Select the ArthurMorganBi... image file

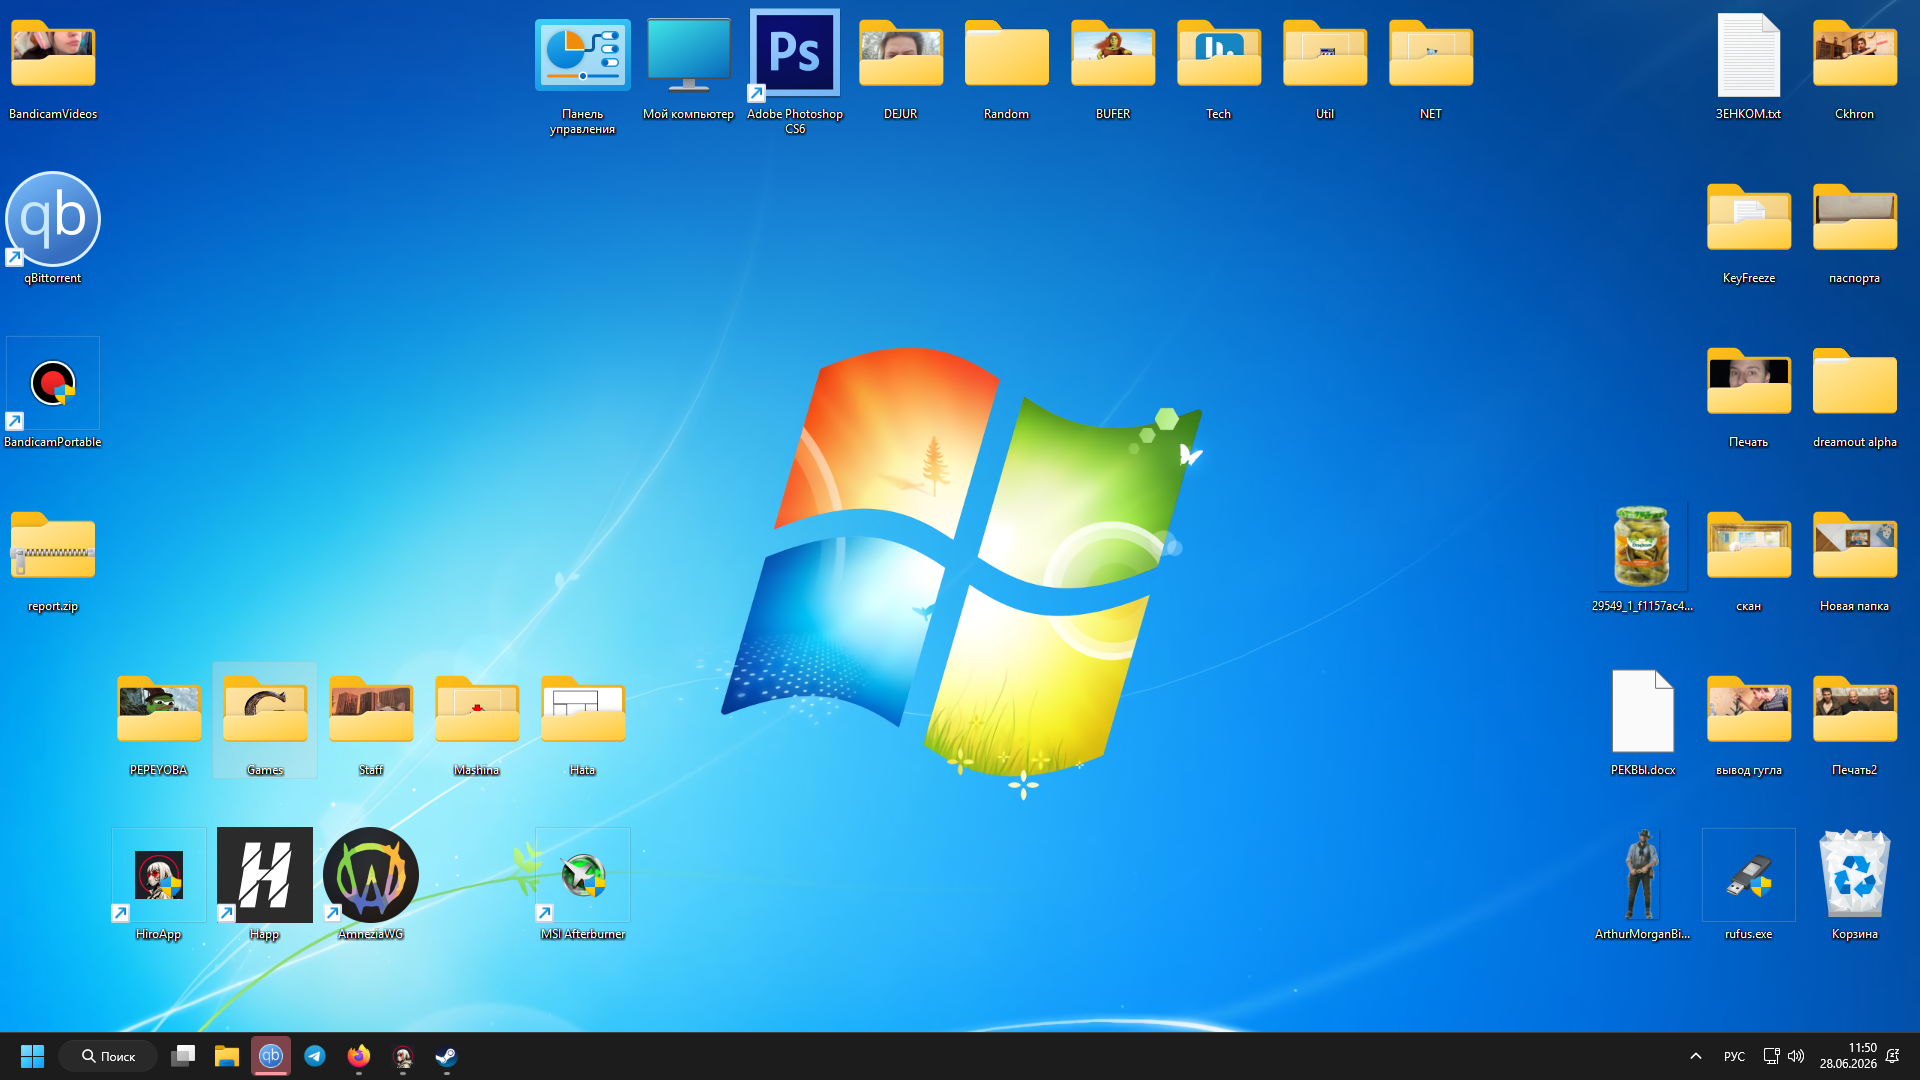[1643, 886]
